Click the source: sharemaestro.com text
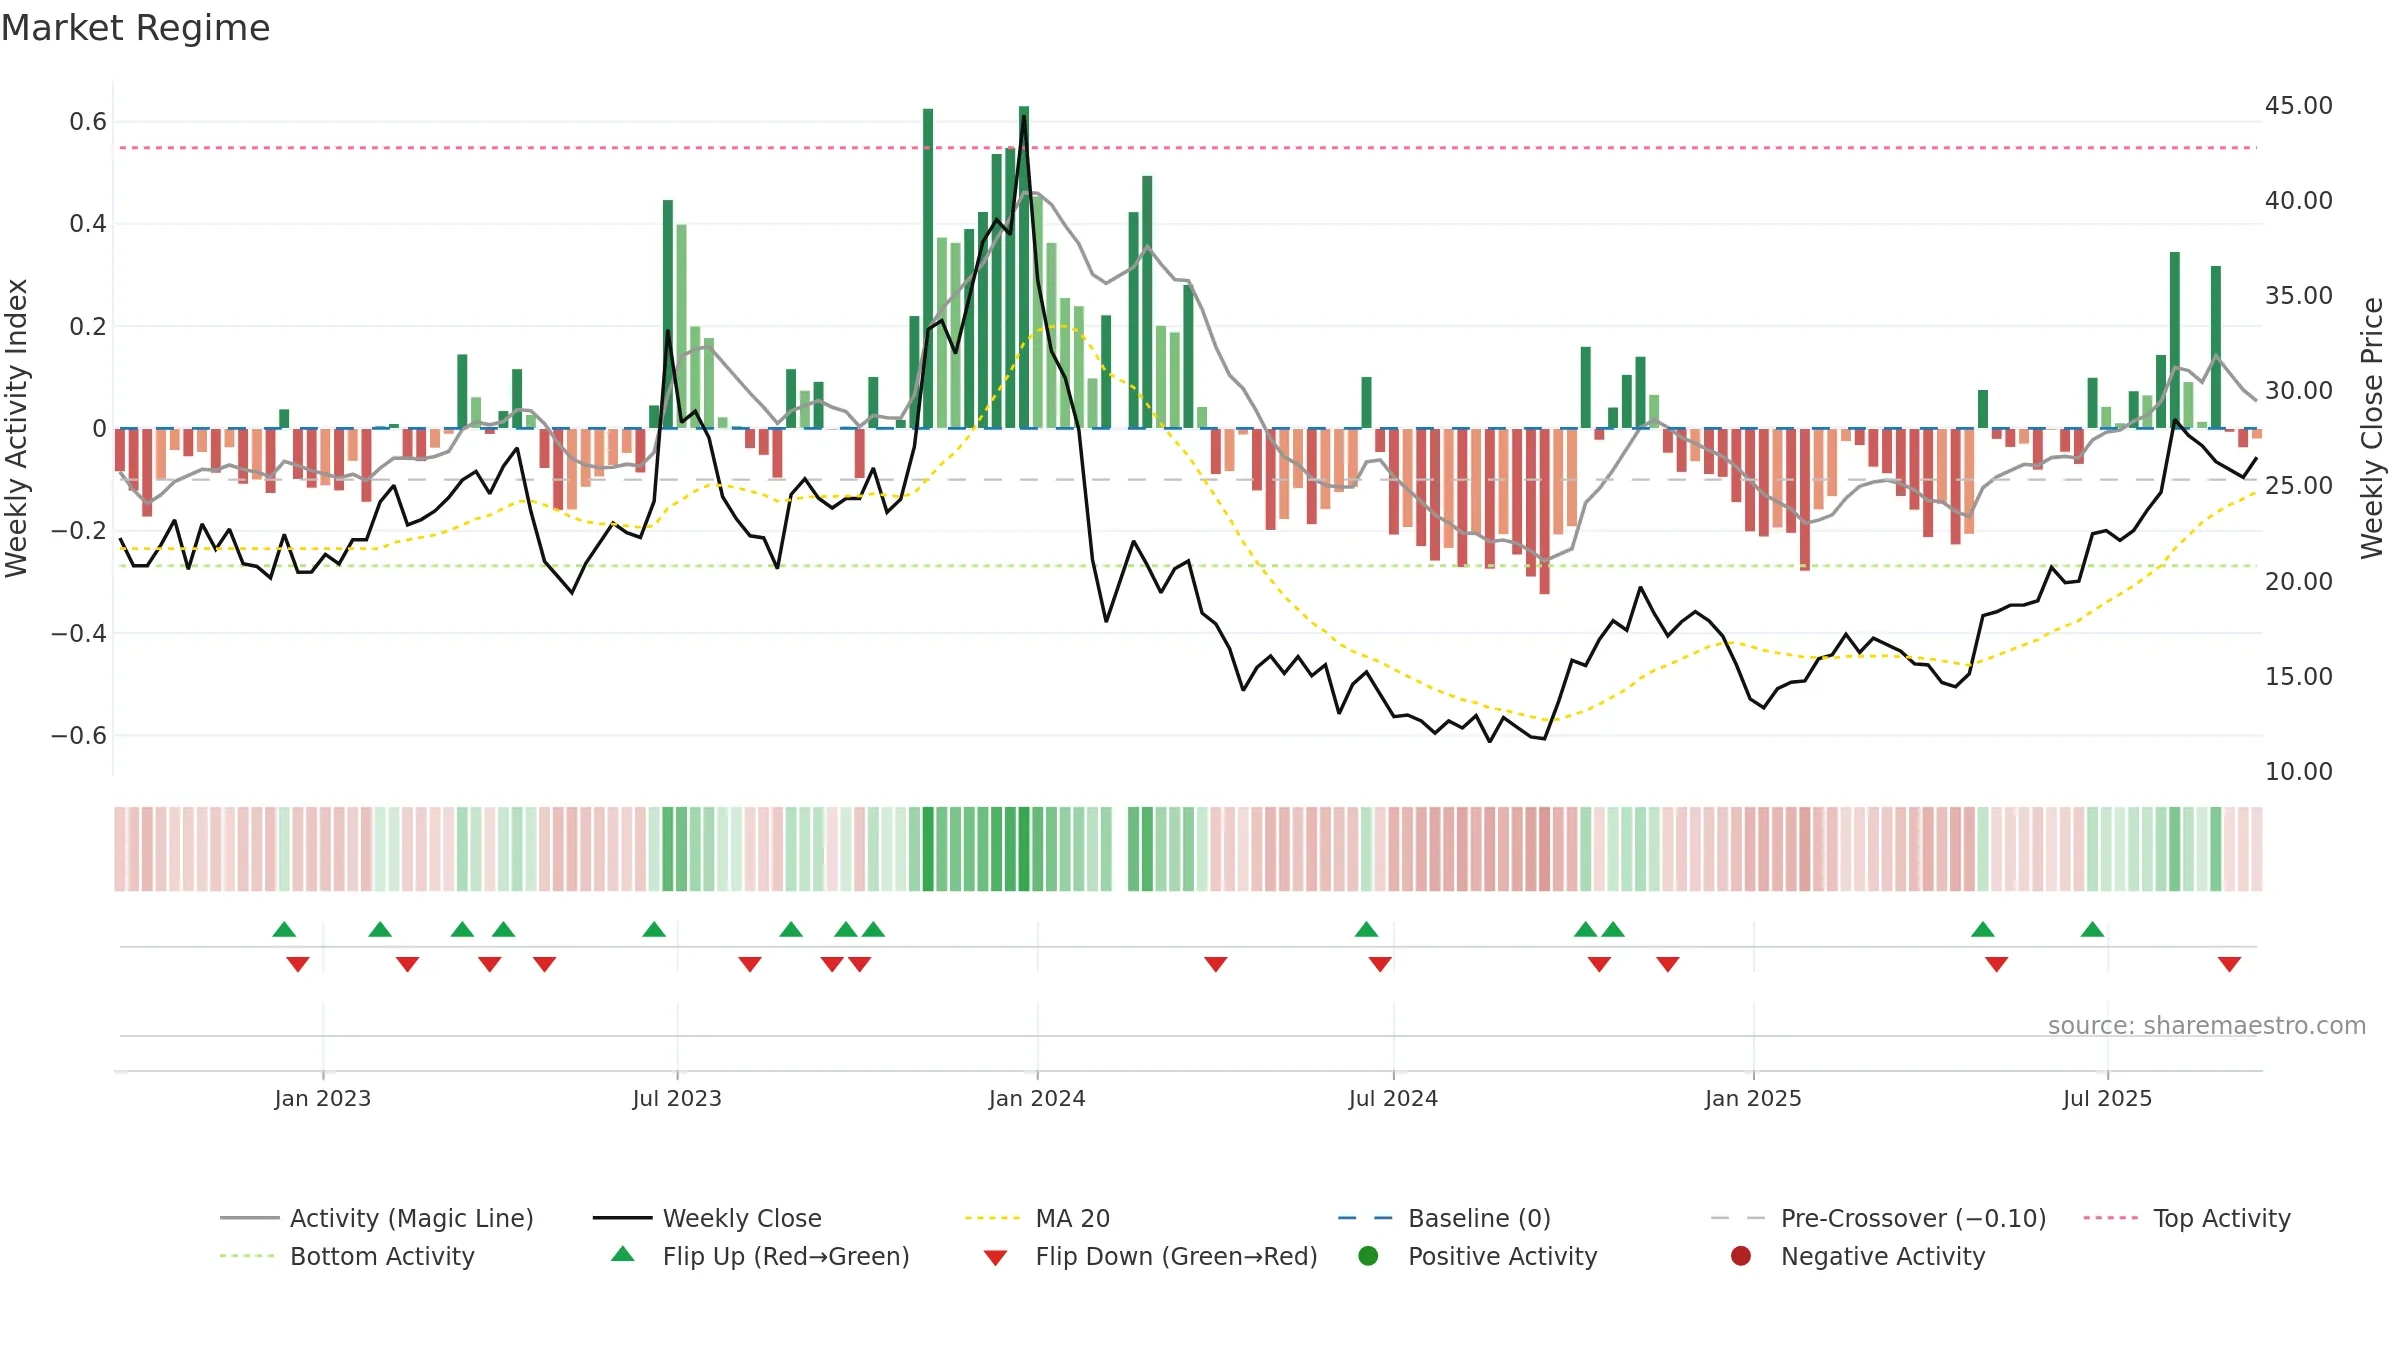 click(x=2207, y=1025)
